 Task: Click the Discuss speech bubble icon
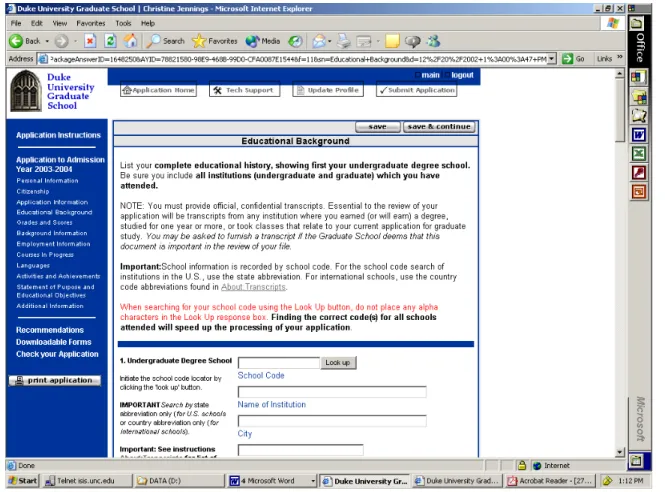click(x=412, y=41)
